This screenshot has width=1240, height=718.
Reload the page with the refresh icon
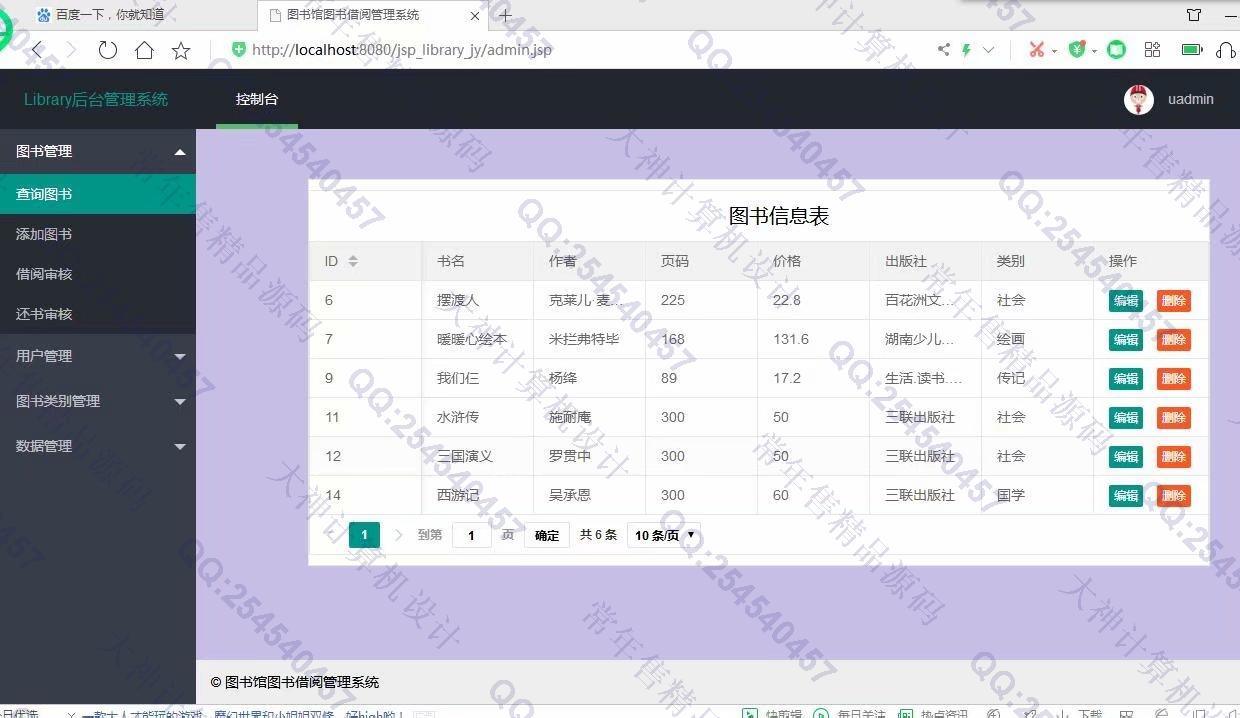pyautogui.click(x=107, y=50)
